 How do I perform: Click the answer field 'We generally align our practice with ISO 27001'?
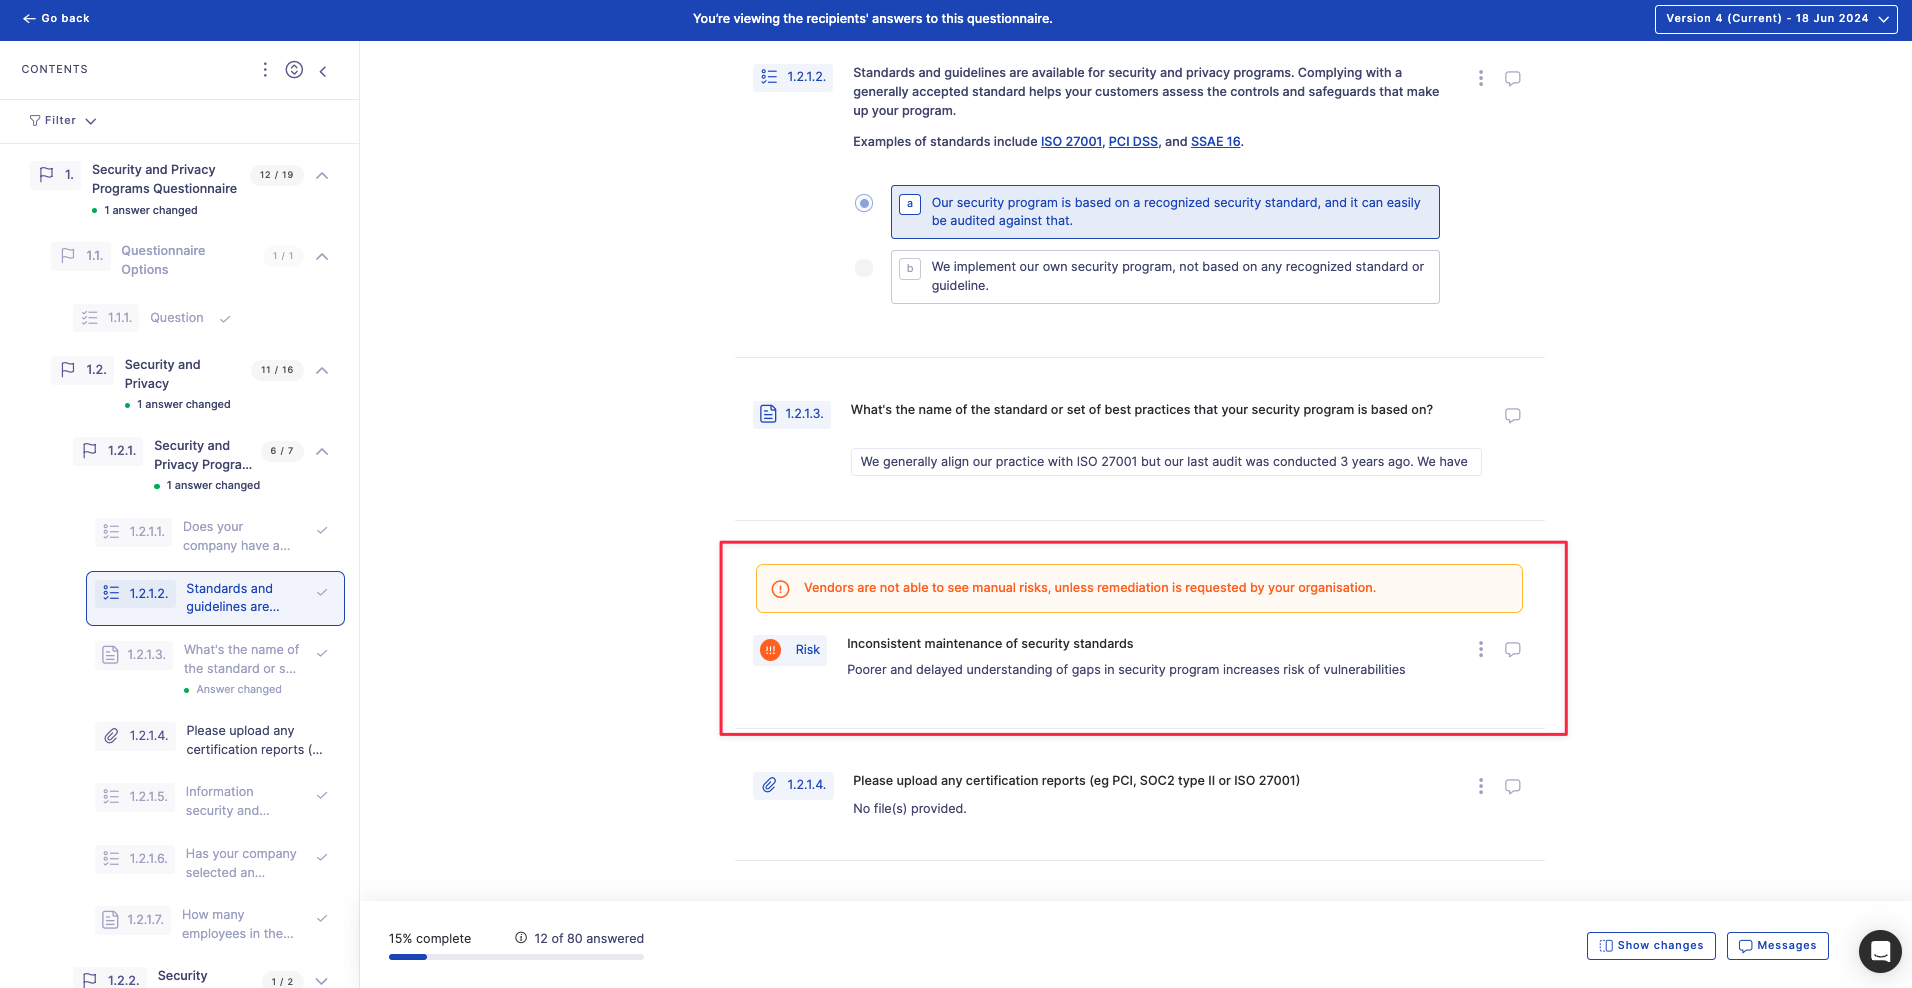click(1166, 462)
